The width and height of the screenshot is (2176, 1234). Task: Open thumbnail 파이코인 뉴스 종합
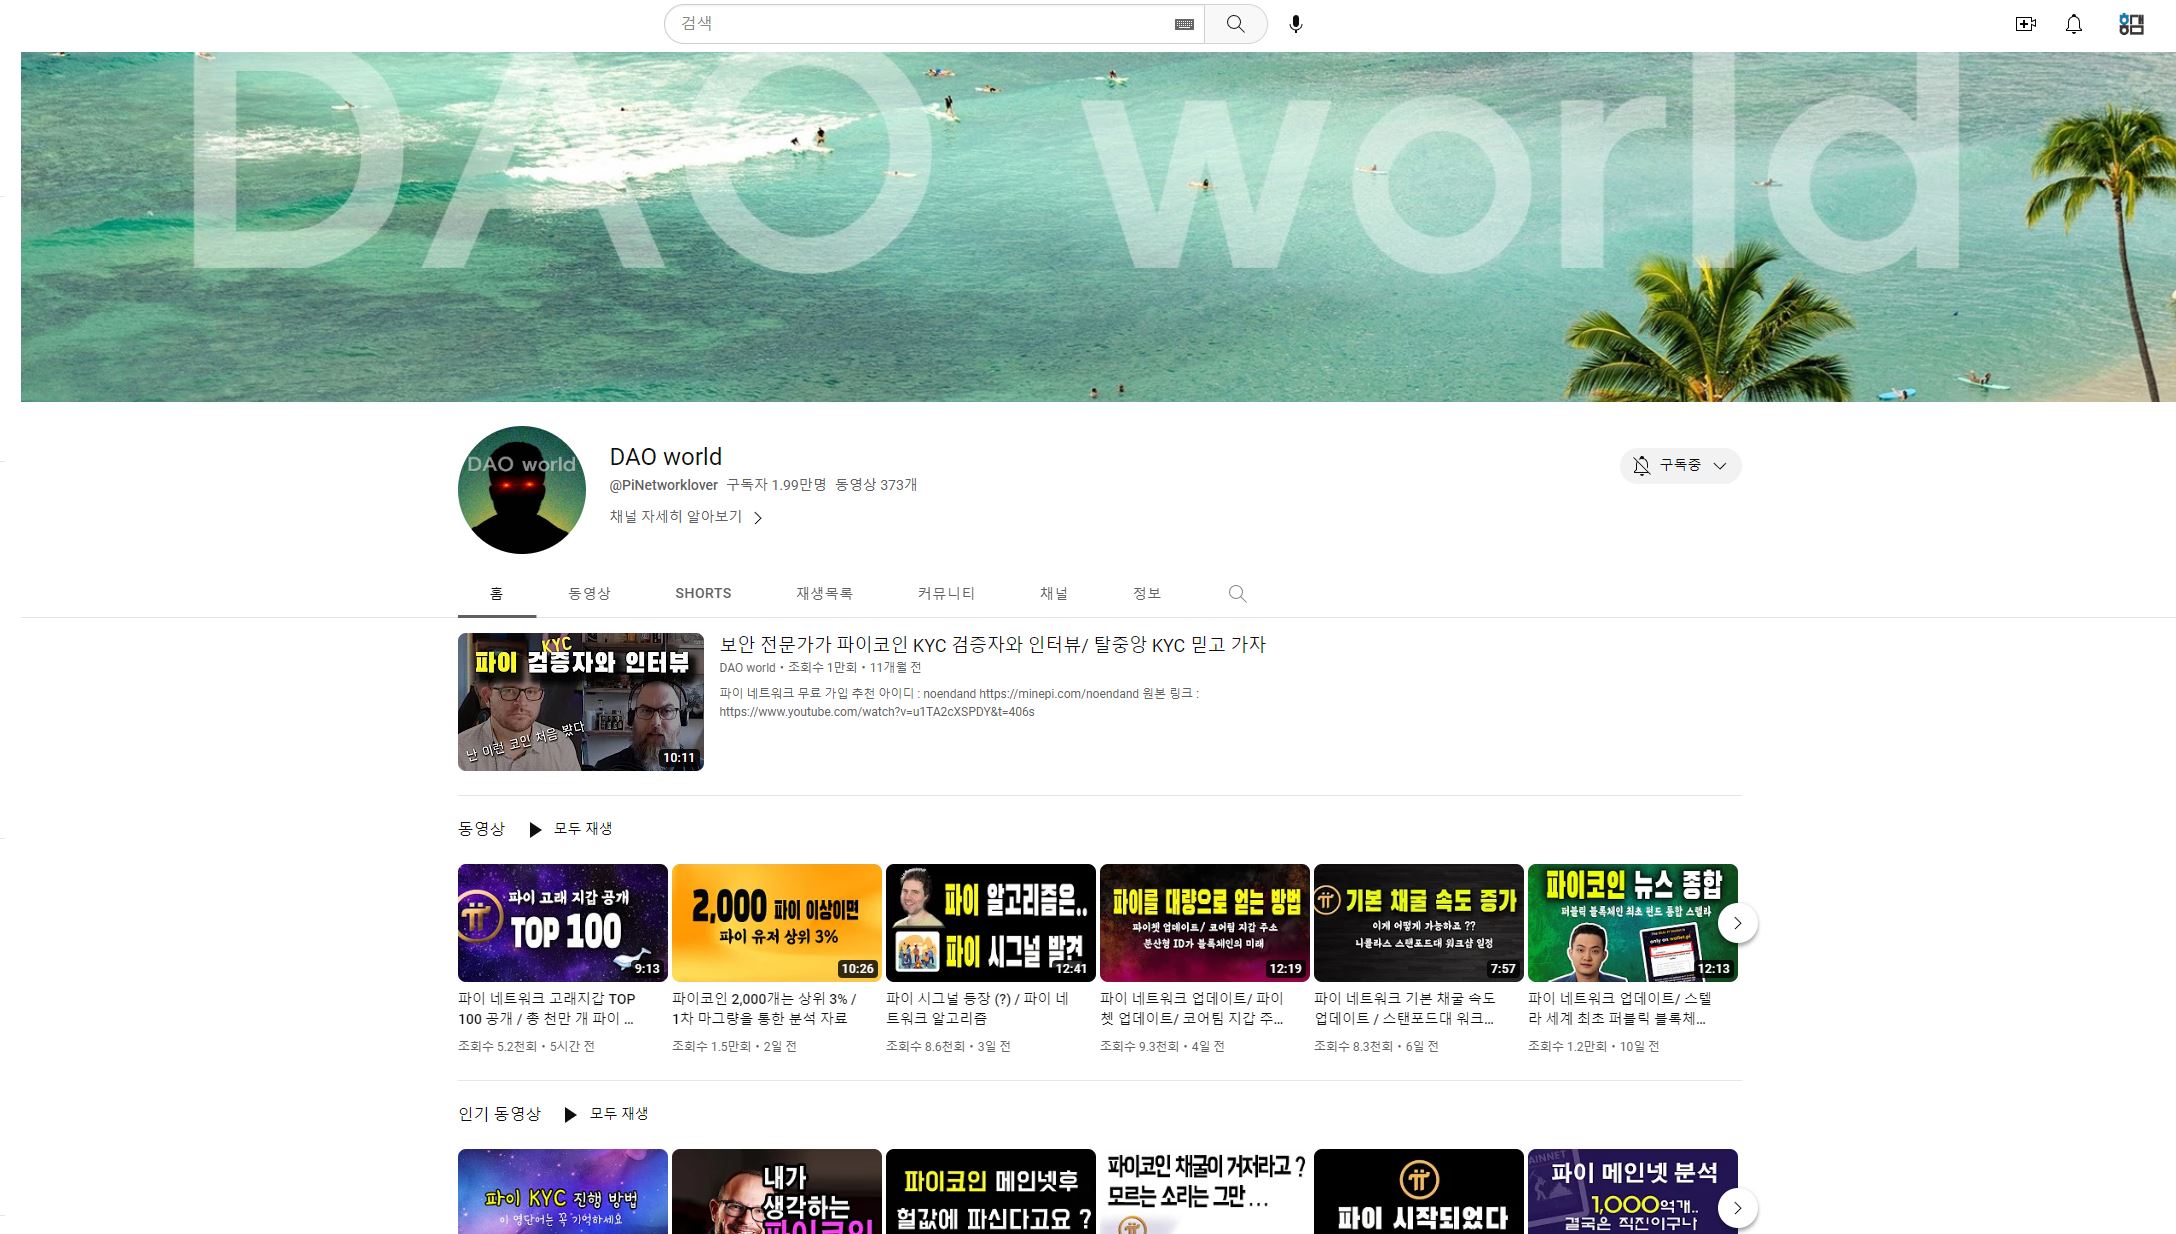coord(1633,923)
